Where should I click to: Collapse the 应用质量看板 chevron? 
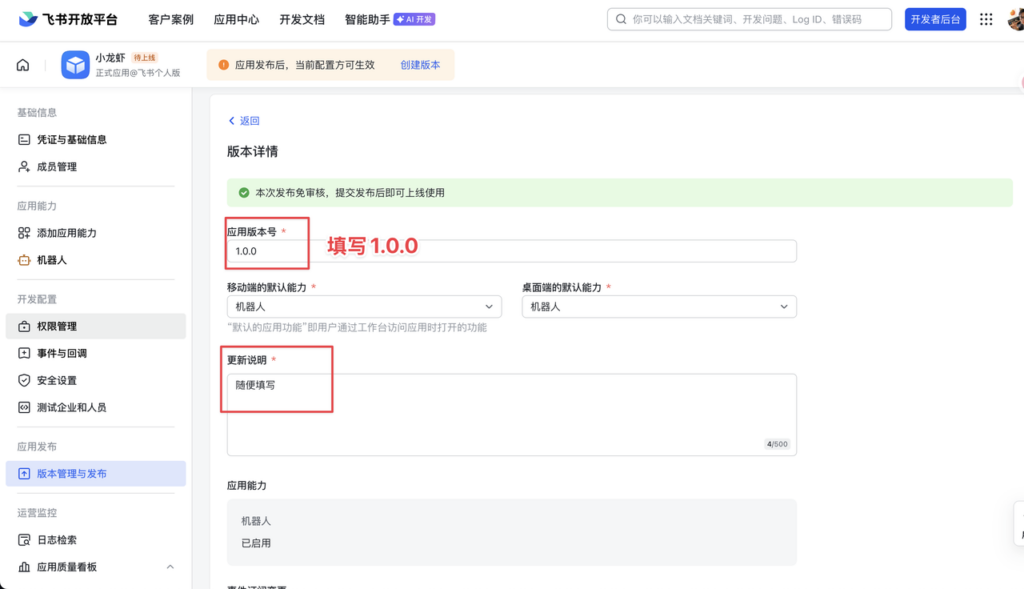[x=170, y=567]
